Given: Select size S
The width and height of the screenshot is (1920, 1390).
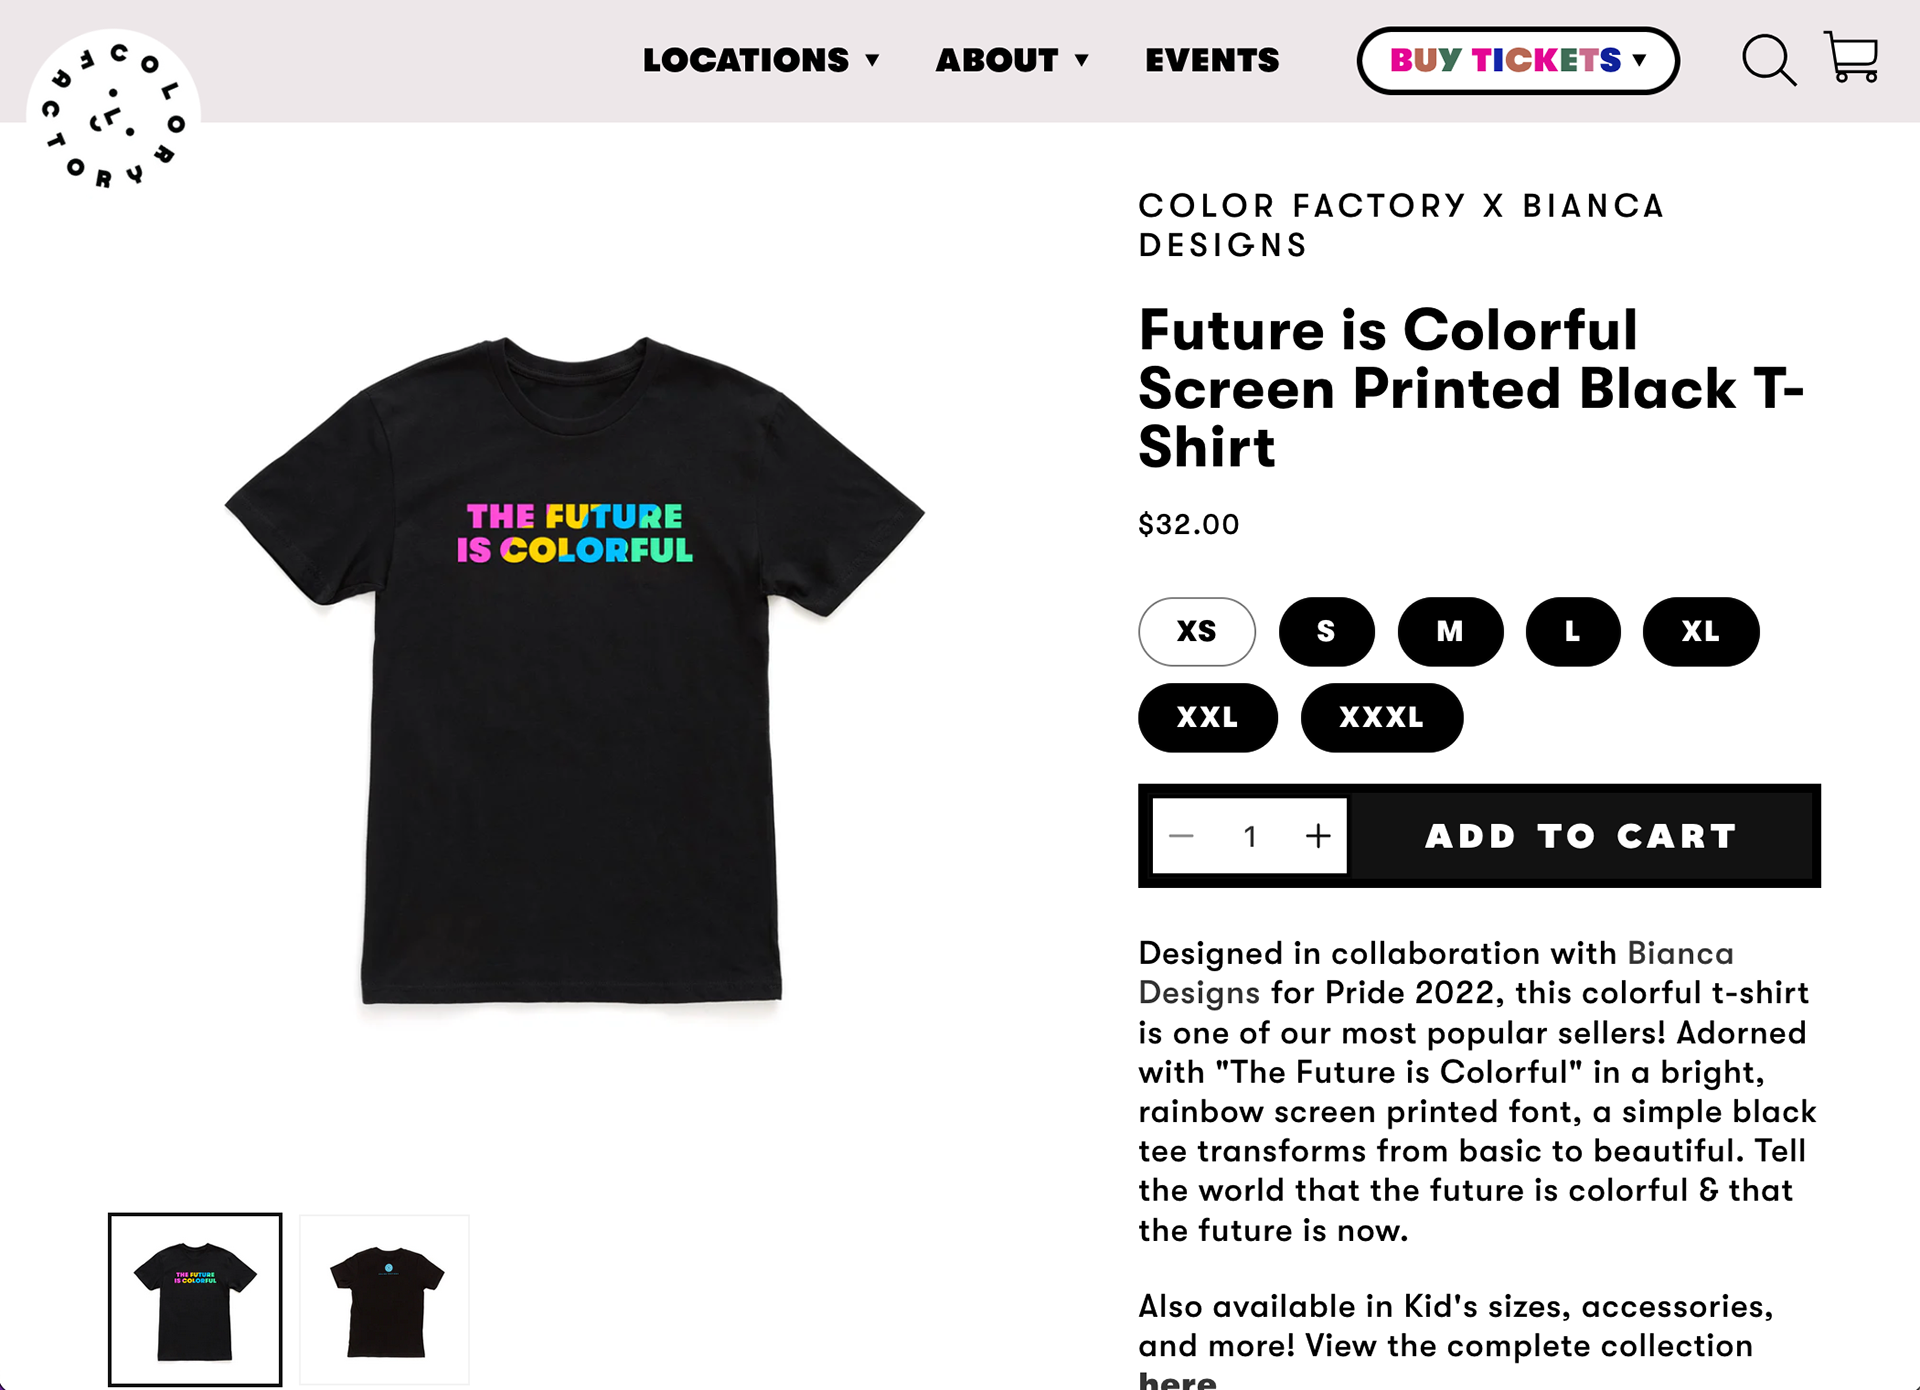Looking at the screenshot, I should pos(1326,632).
